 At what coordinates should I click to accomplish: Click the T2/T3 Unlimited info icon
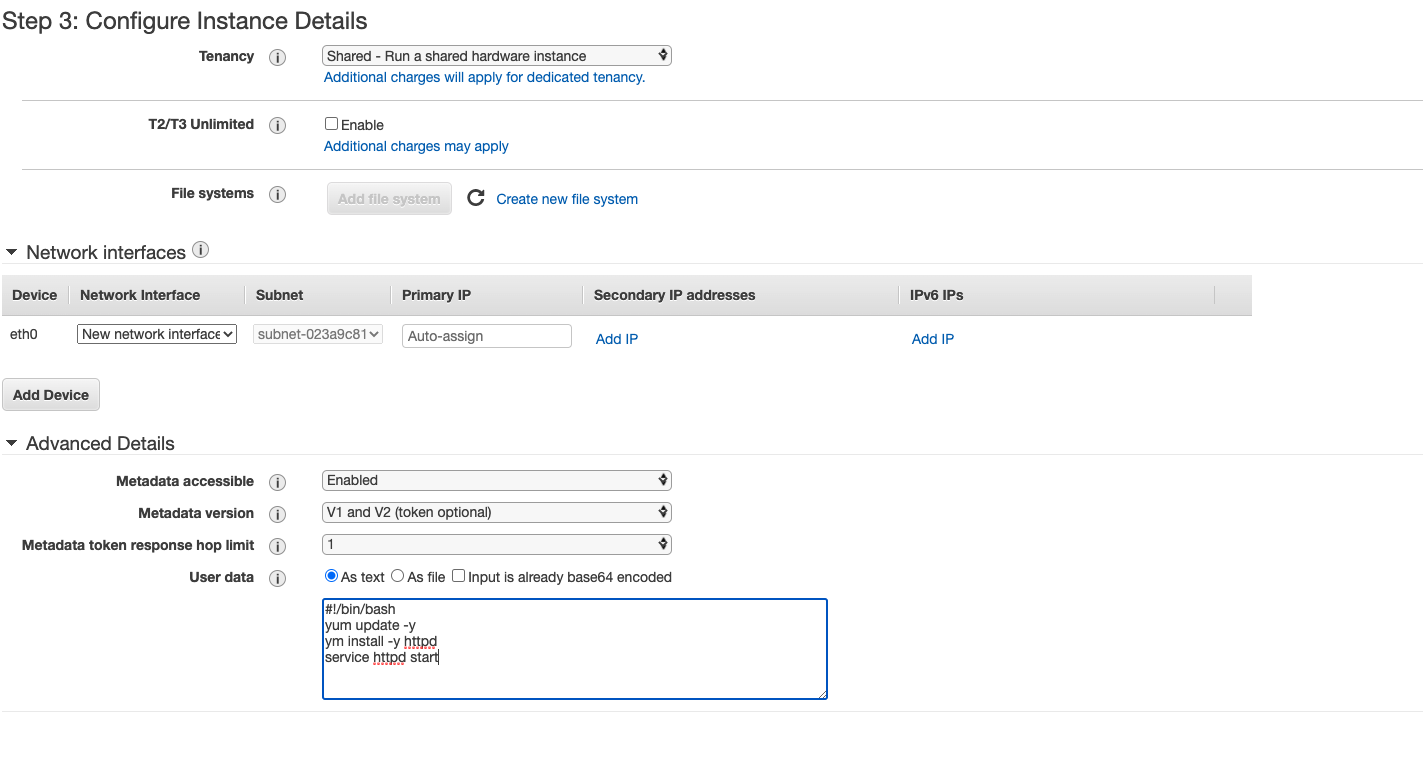coord(278,125)
